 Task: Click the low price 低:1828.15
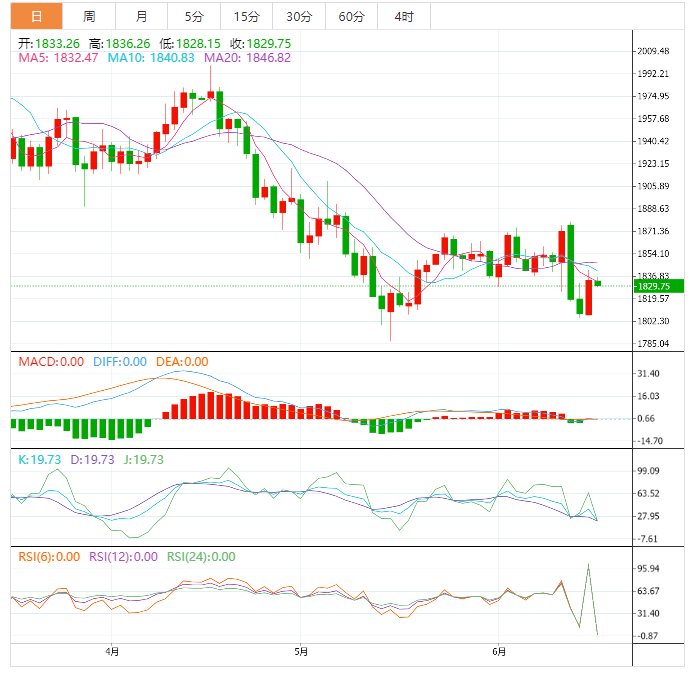coord(190,44)
